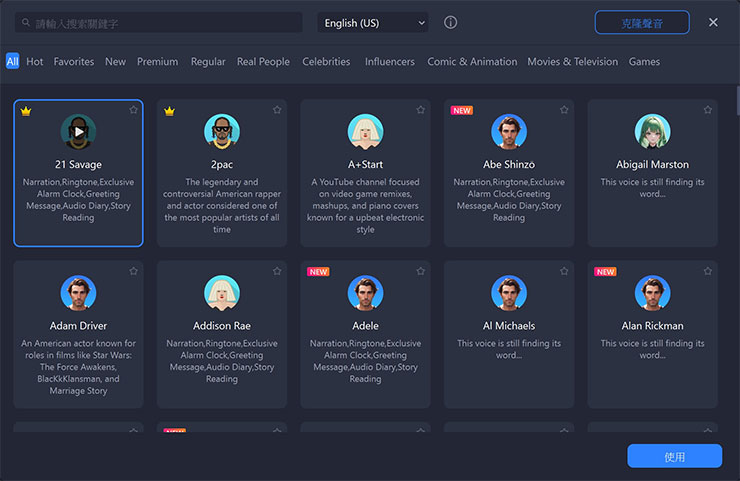Open the English (US) language dropdown
Screen dimensions: 740x481
[372, 22]
